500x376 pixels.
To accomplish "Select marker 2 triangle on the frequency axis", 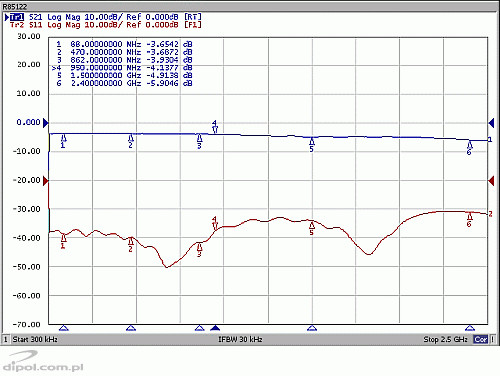I will coord(131,328).
